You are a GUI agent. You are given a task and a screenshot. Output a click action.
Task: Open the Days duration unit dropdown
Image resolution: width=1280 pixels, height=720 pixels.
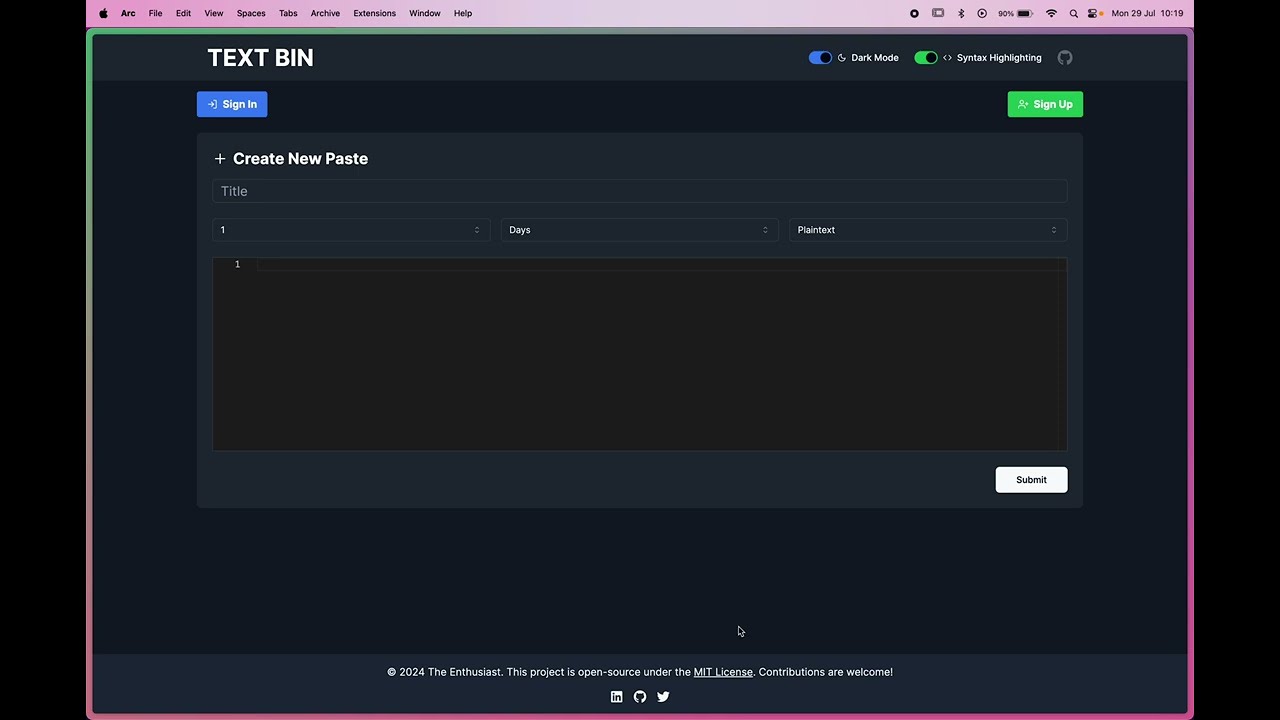640,230
